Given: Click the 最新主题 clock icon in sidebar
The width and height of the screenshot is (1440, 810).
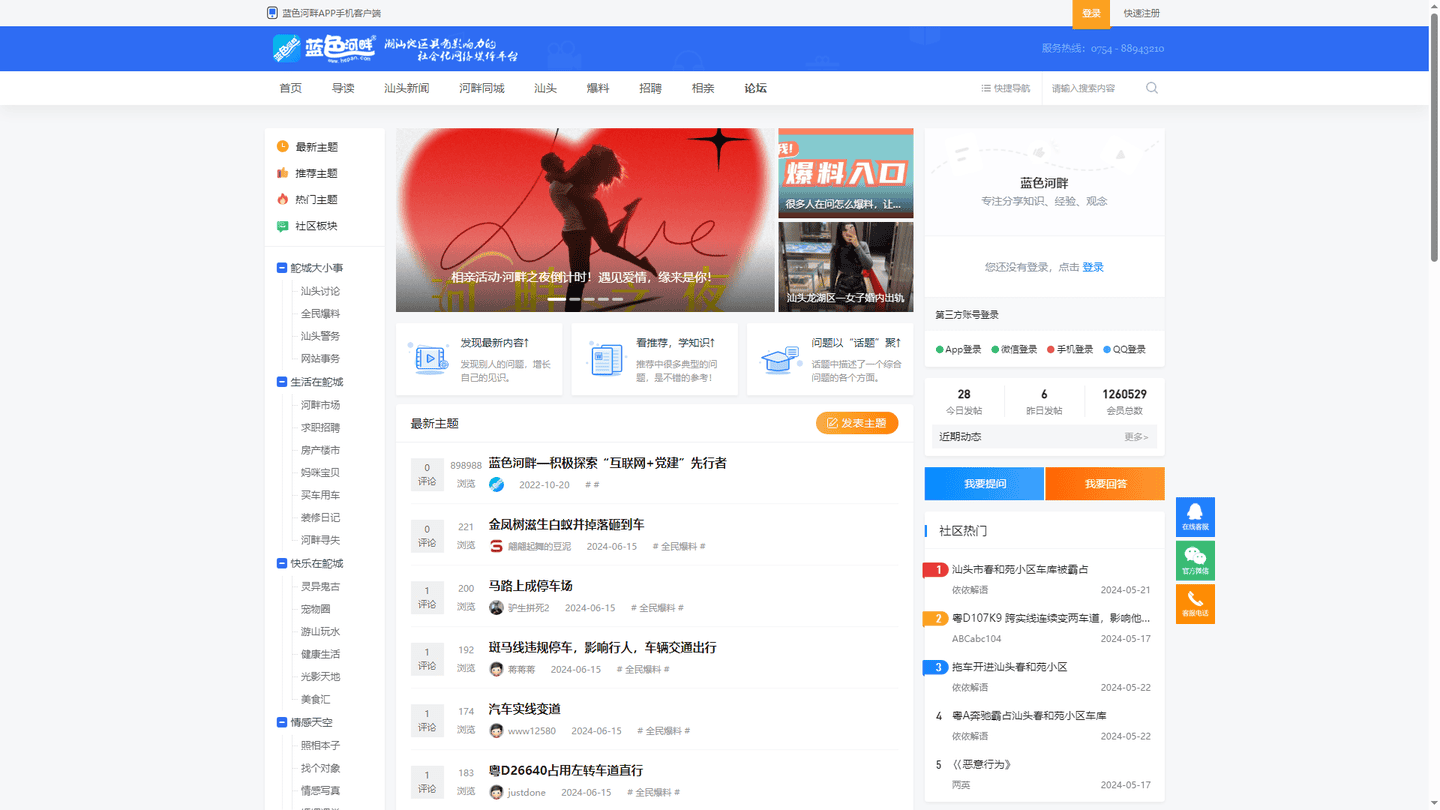Looking at the screenshot, I should coord(283,147).
